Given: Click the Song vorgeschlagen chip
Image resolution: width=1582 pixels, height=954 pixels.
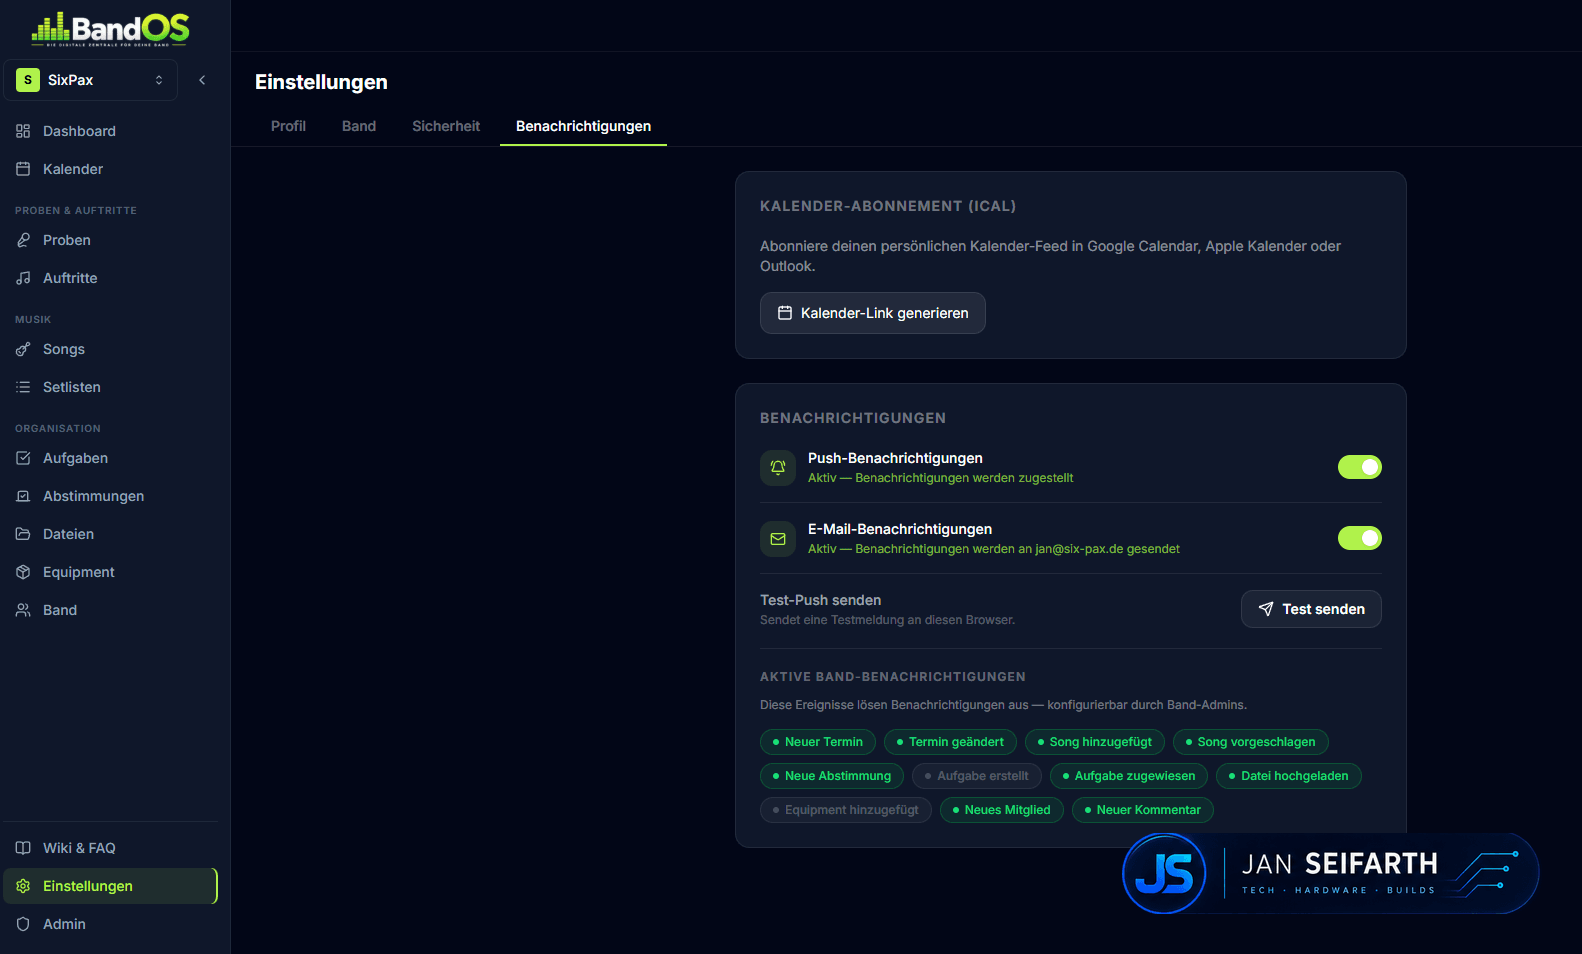Looking at the screenshot, I should pos(1251,742).
